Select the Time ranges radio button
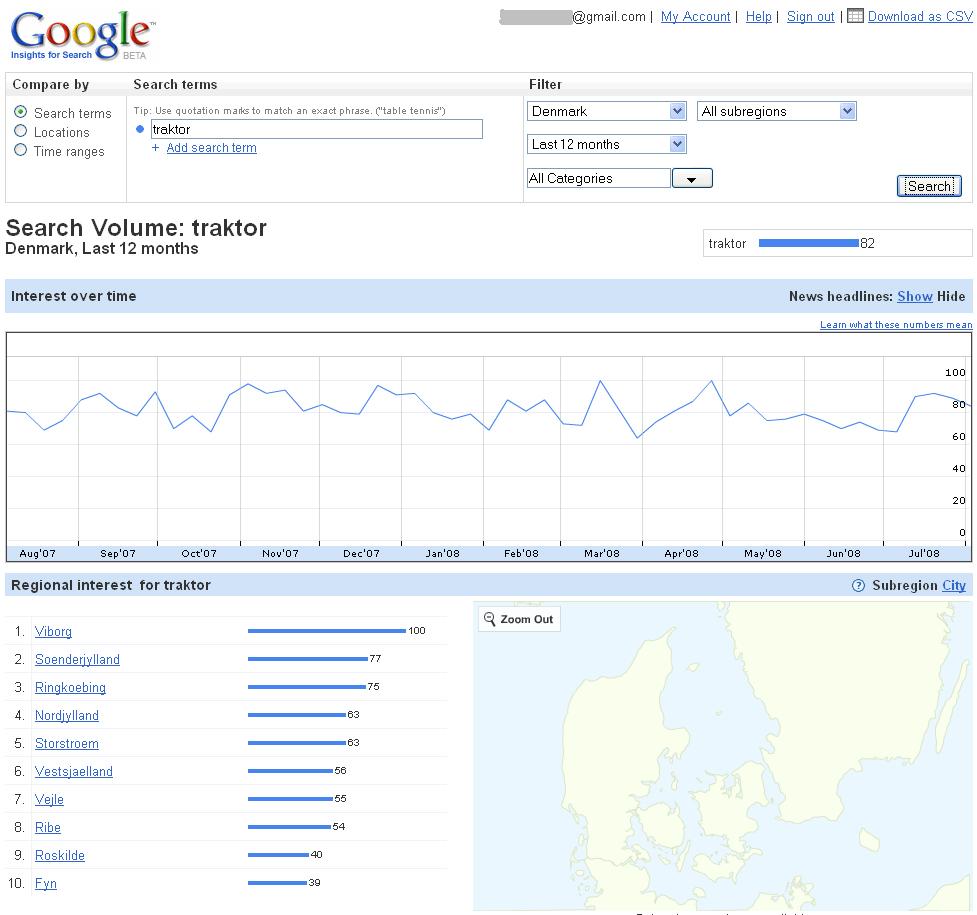Screen dimensions: 977x915 (x=21, y=150)
